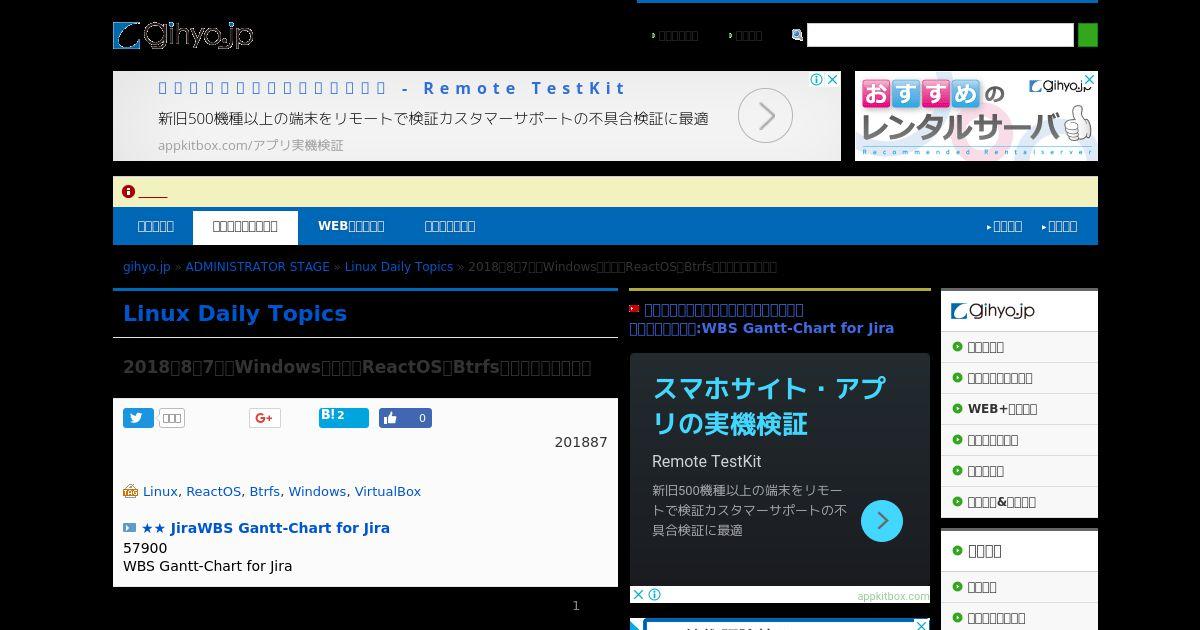Open the ReactOS tag

coord(213,491)
